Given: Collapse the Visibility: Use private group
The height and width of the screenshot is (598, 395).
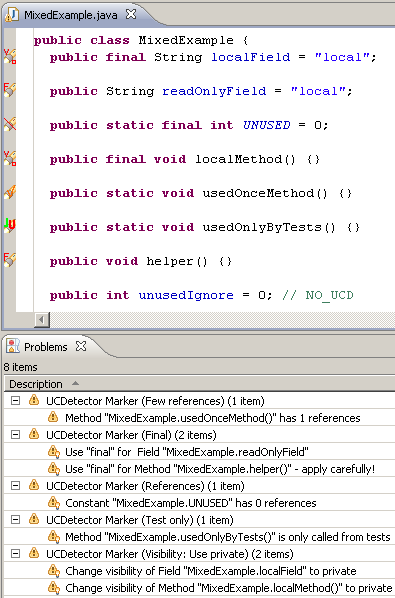Looking at the screenshot, I should (x=15, y=553).
